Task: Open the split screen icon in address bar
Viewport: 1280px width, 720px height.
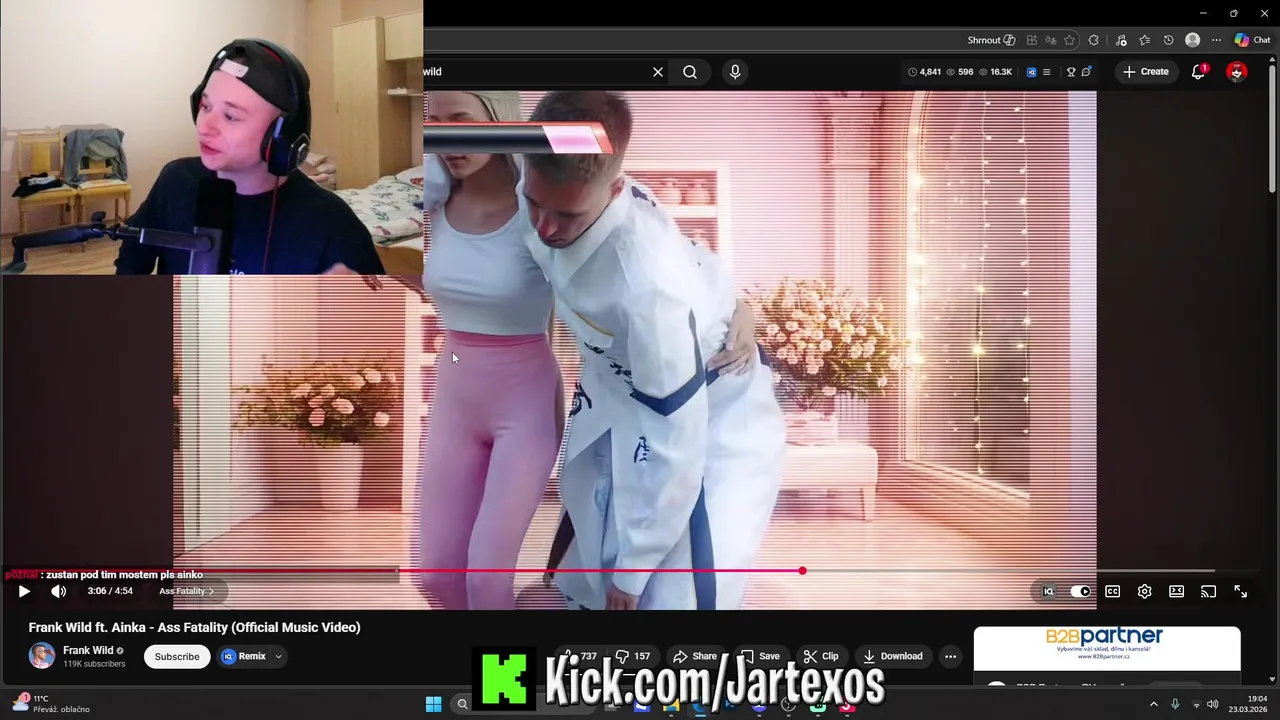Action: click(x=1032, y=40)
